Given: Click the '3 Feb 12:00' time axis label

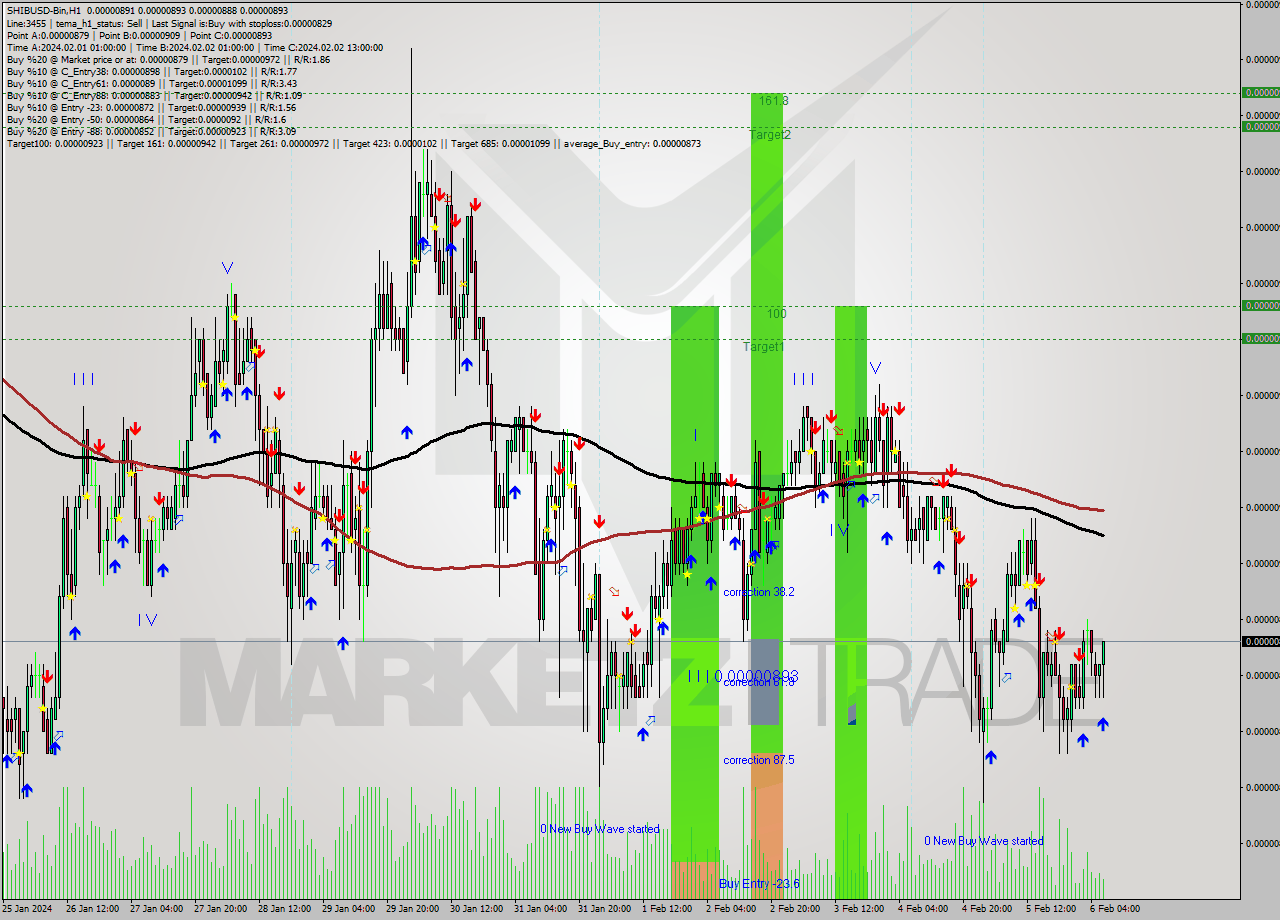Looking at the screenshot, I should point(859,909).
